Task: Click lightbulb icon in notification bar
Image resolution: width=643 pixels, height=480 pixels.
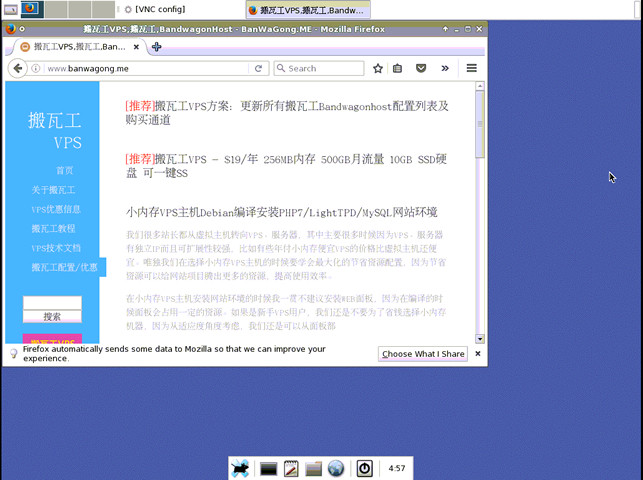Action: (x=13, y=353)
